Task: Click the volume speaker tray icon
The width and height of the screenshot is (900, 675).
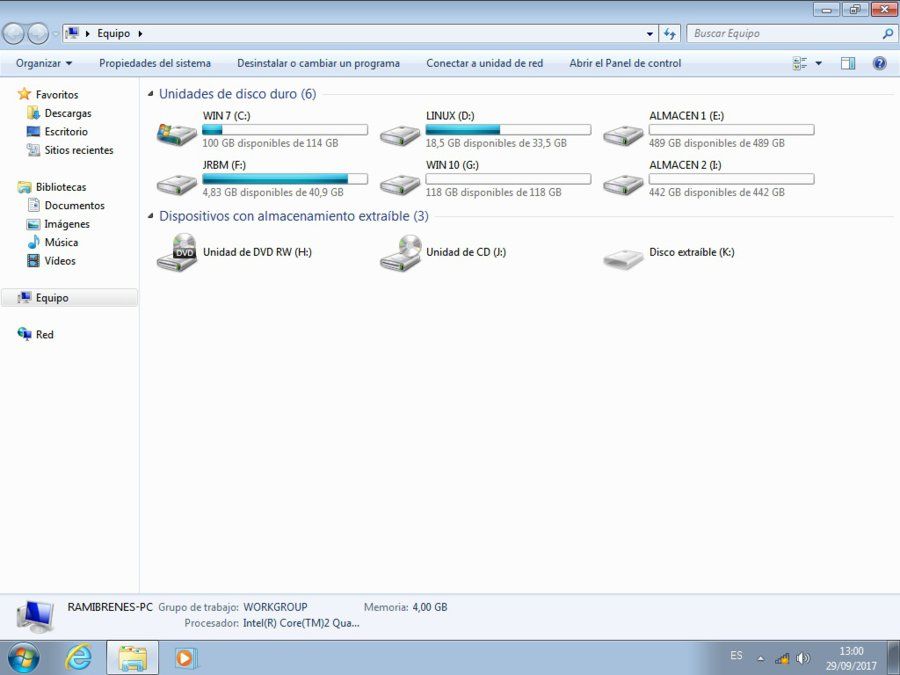Action: (x=803, y=658)
